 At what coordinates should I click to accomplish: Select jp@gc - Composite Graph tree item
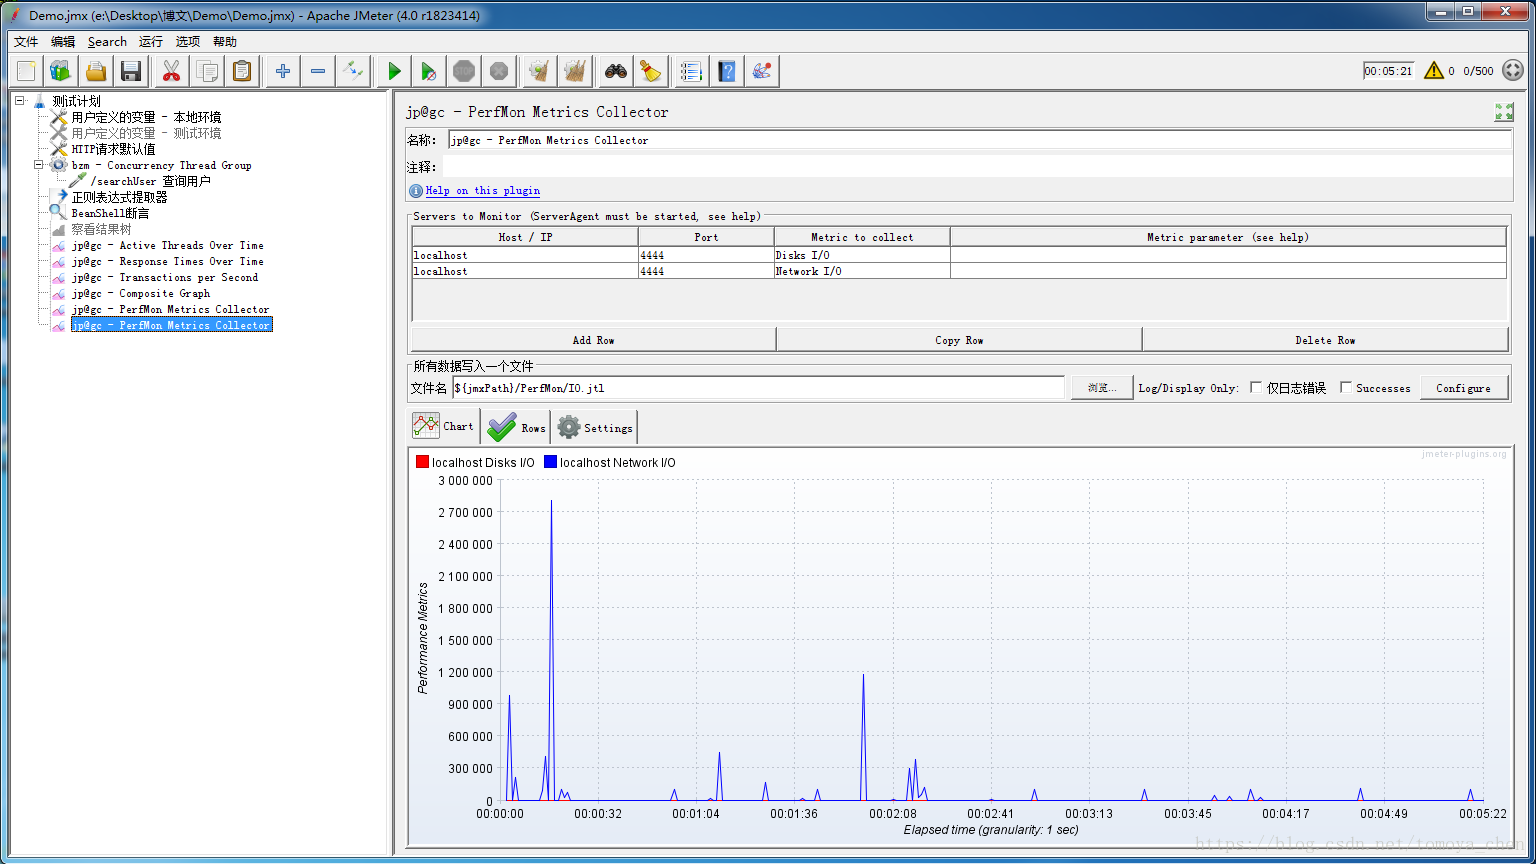141,293
